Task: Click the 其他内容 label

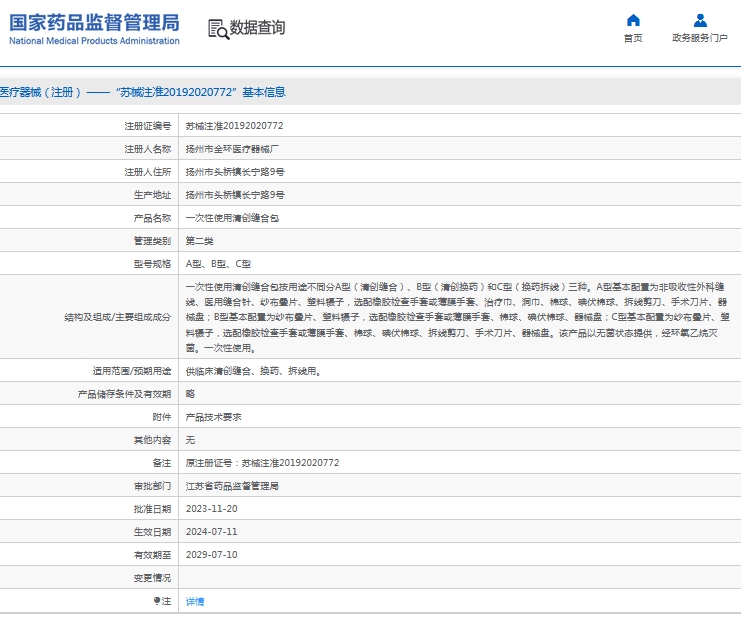Action: (x=152, y=440)
